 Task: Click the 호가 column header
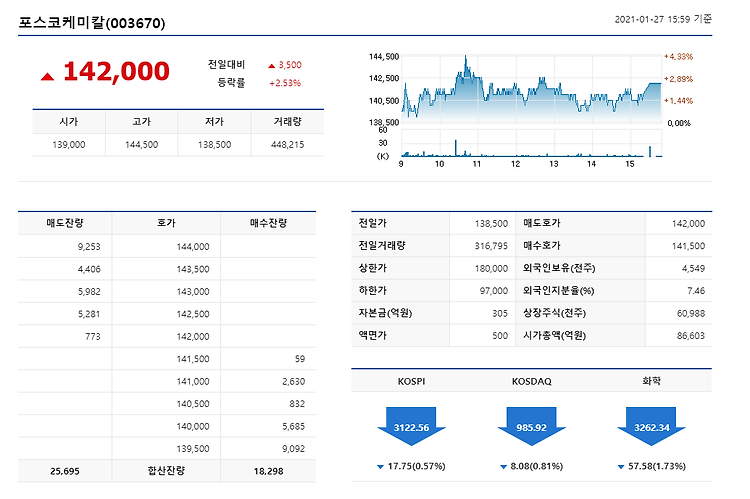click(166, 223)
